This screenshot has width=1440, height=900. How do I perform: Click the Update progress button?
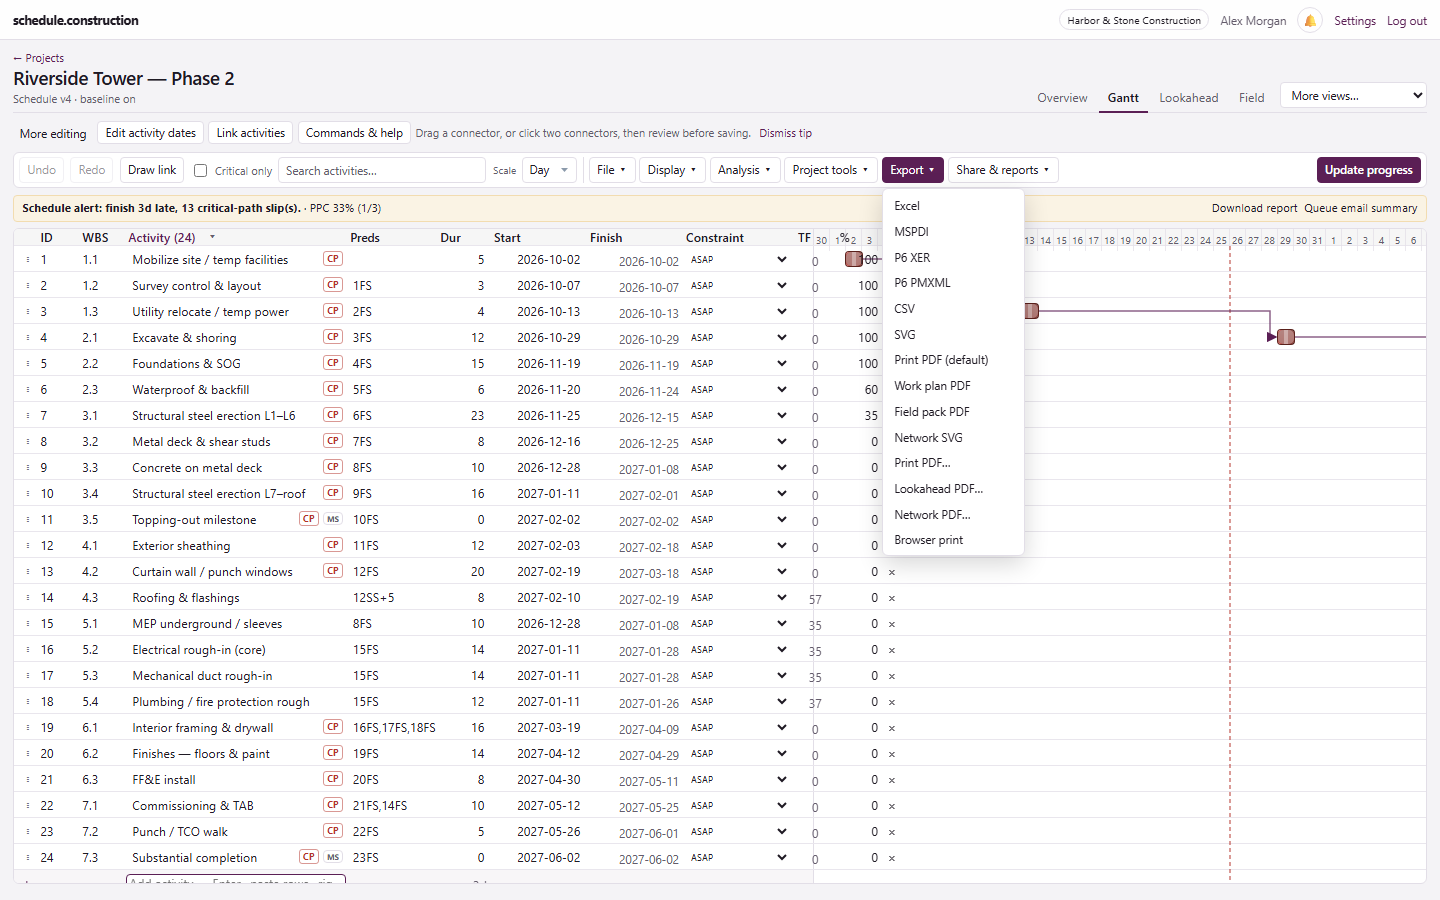pyautogui.click(x=1368, y=170)
